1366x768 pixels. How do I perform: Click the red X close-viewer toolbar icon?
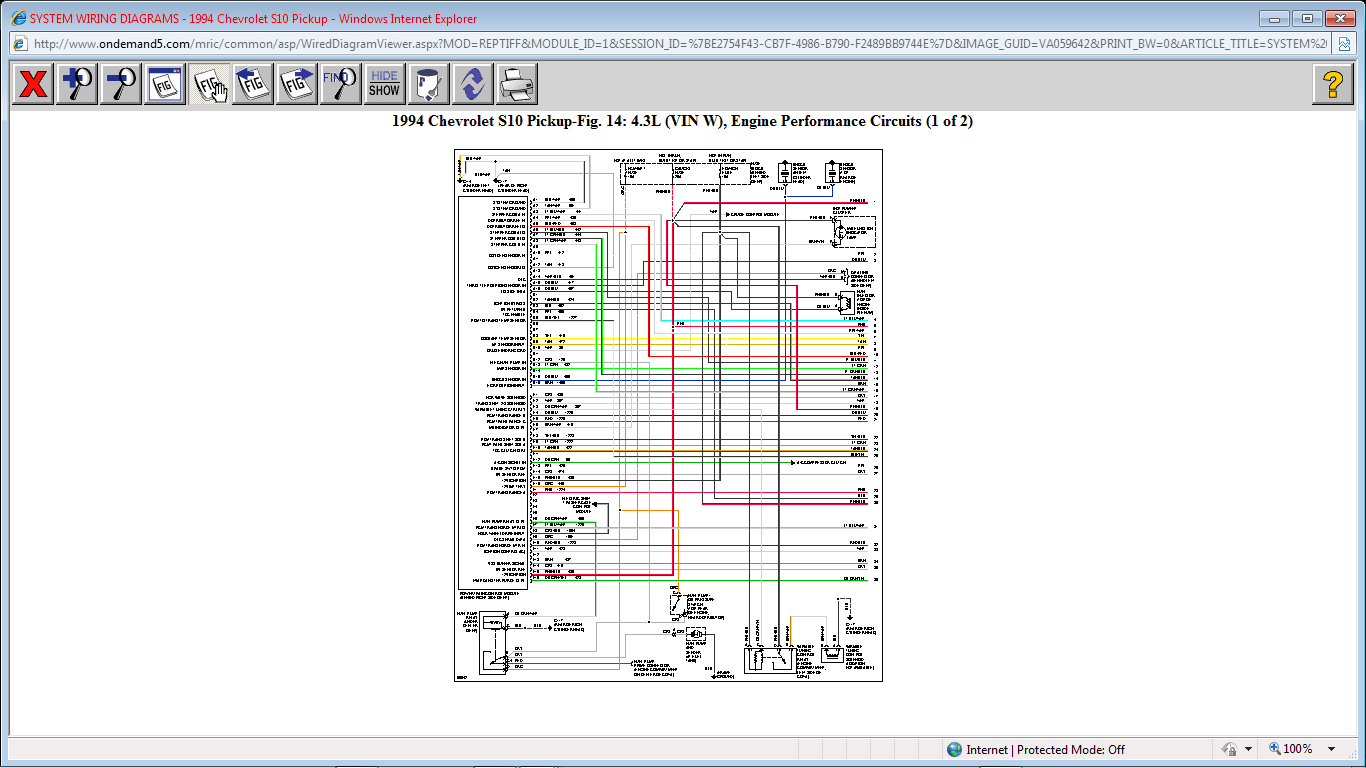tap(33, 84)
